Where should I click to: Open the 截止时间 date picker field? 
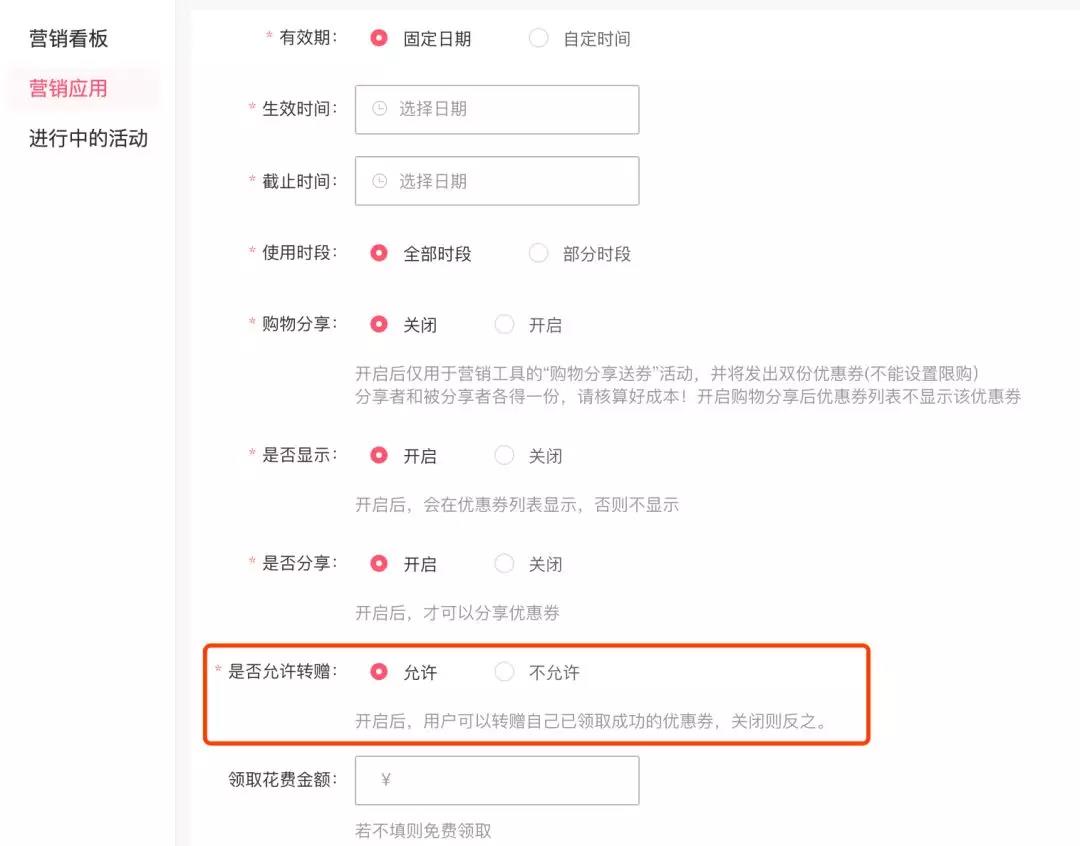(497, 181)
